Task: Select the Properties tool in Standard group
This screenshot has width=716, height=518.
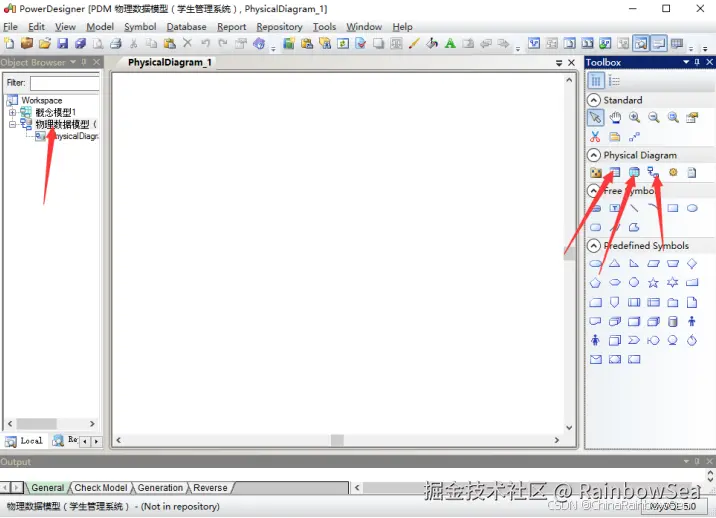Action: pos(692,117)
